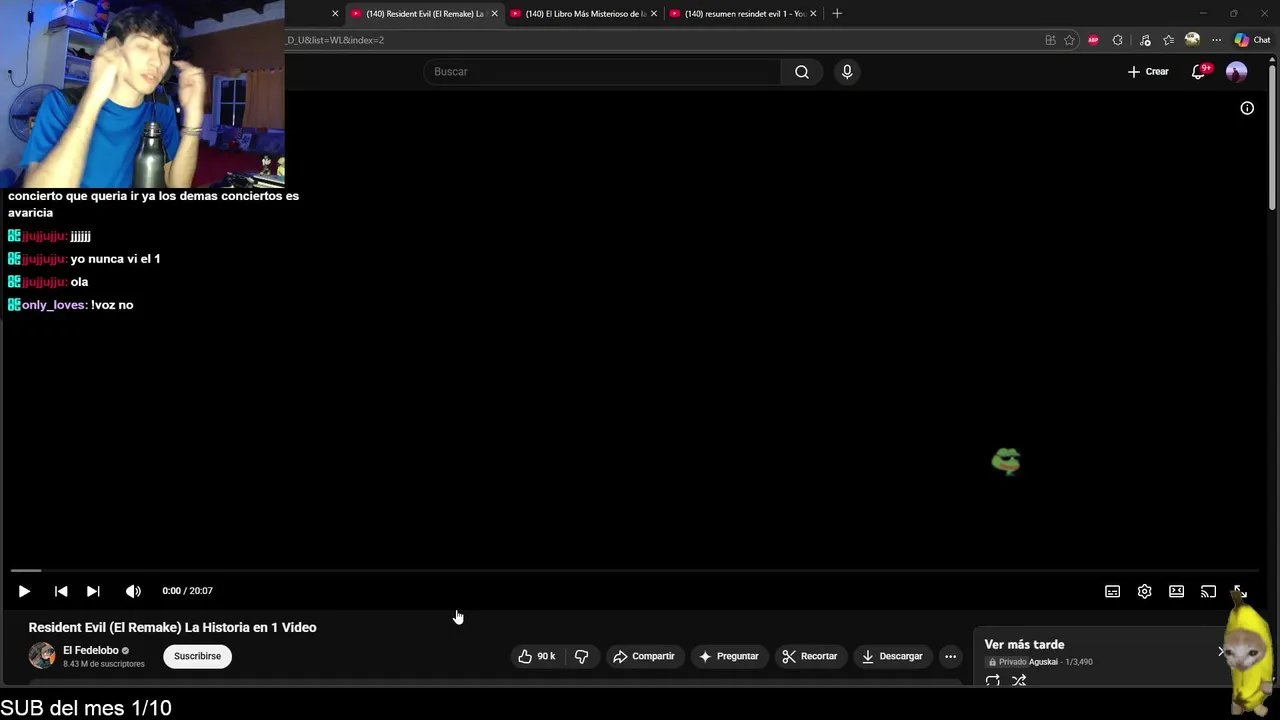
Task: Open browser favorites list icon
Action: 1168,40
